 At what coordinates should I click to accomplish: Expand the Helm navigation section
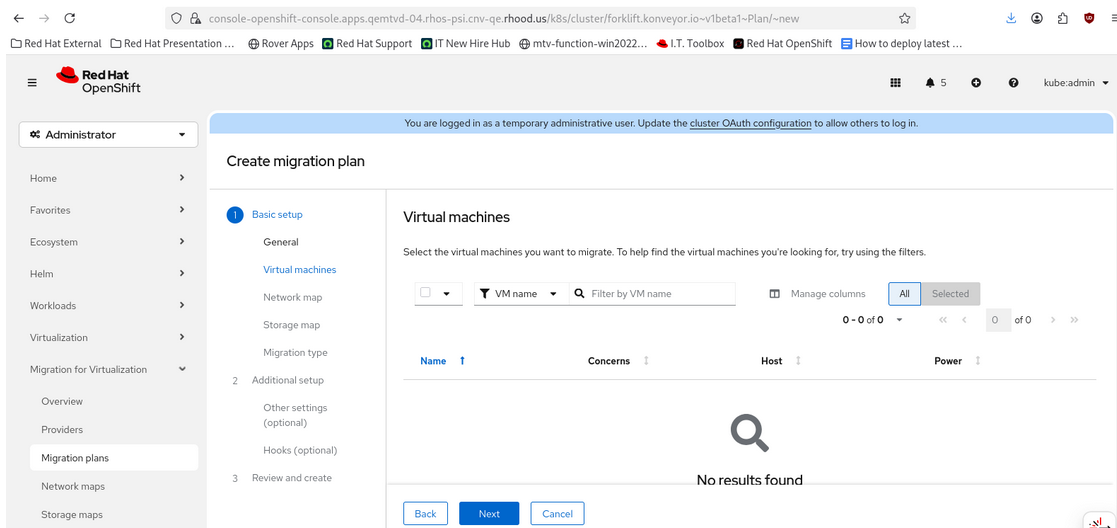point(108,274)
